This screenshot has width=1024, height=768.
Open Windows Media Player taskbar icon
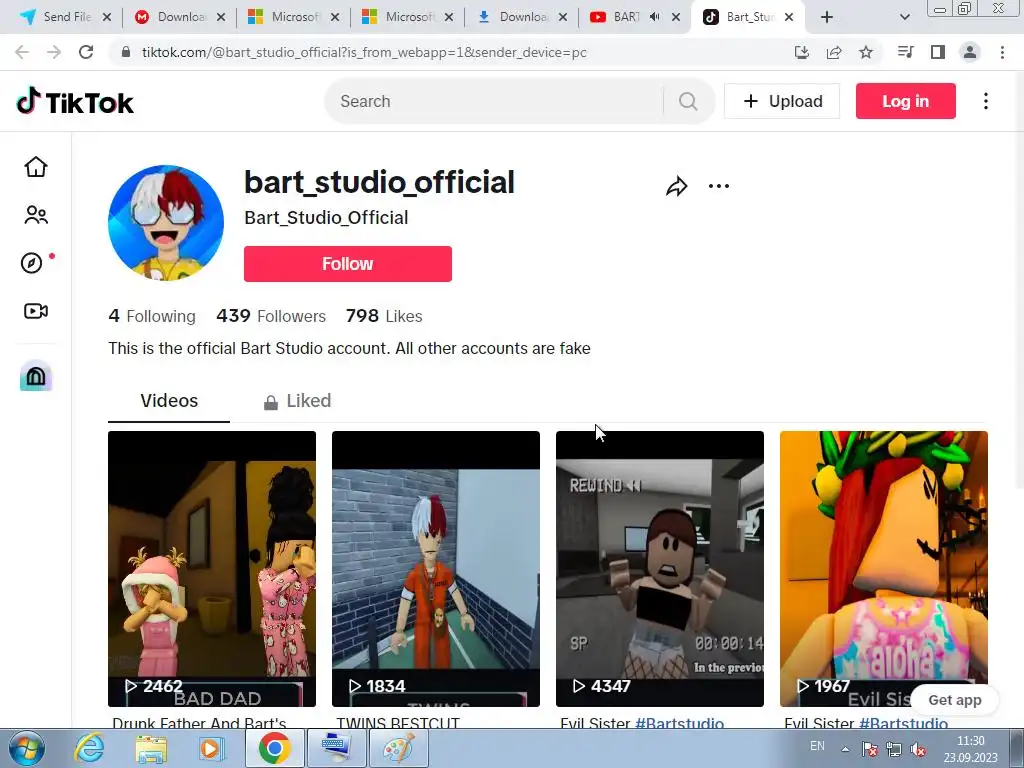click(210, 748)
